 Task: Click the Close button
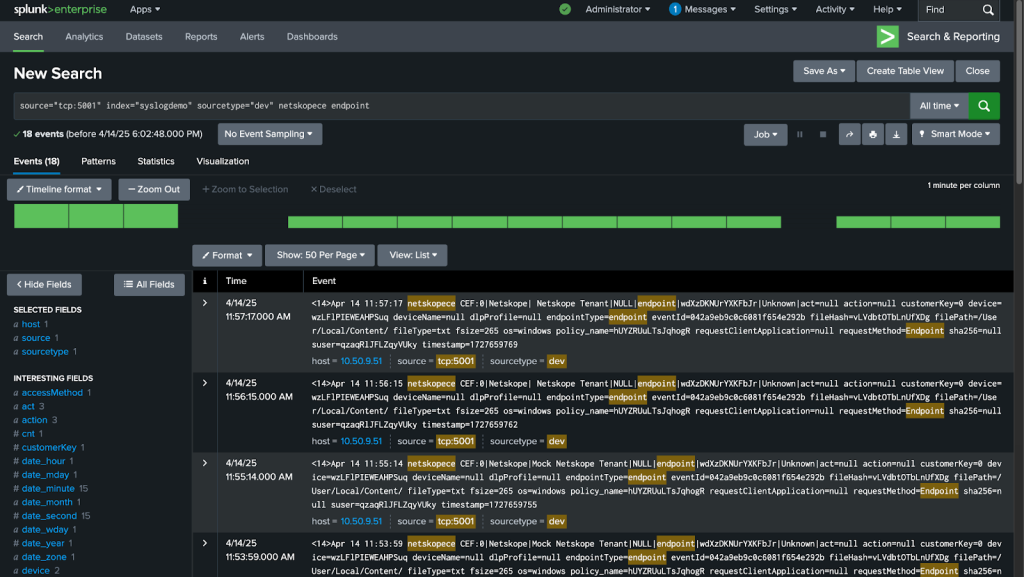coord(978,71)
